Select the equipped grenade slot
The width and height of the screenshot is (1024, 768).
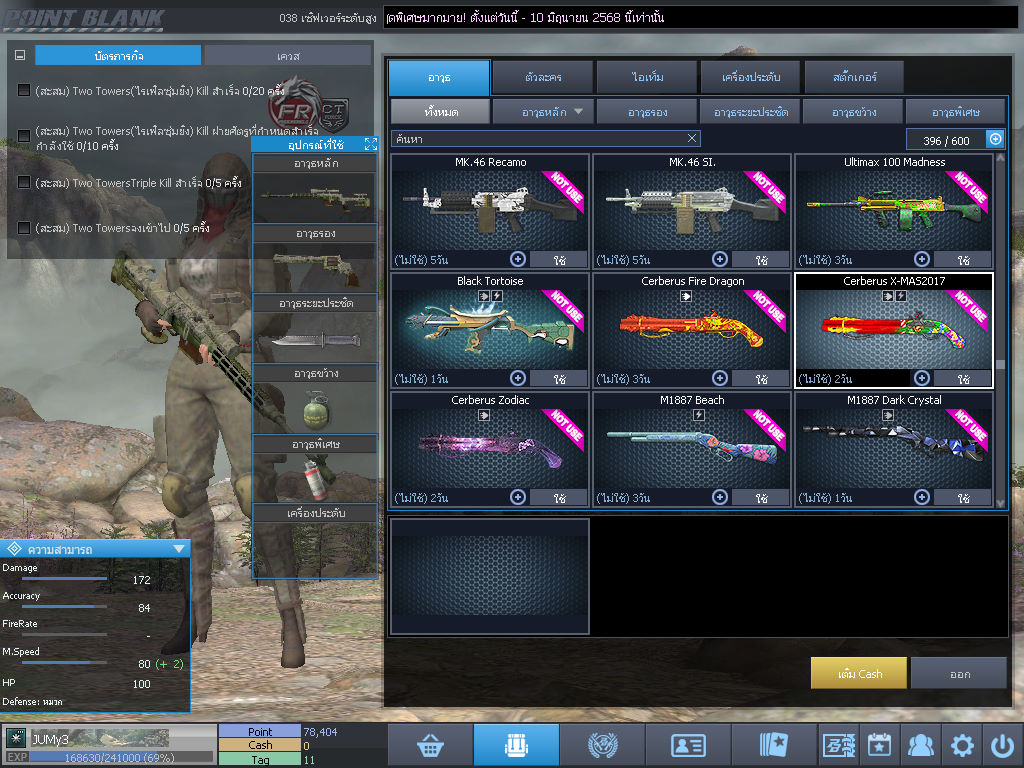click(315, 408)
